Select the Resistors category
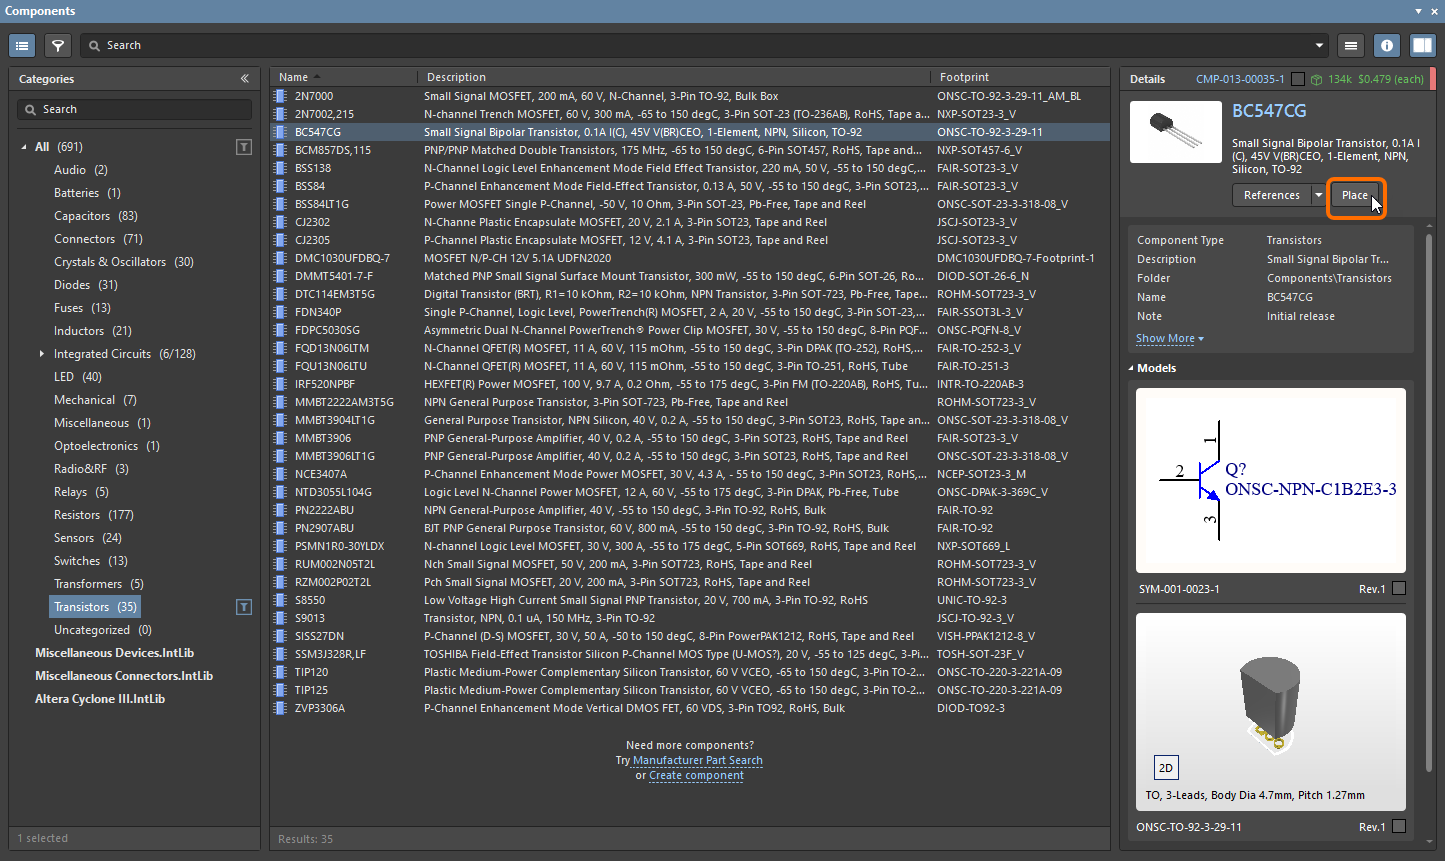 click(77, 515)
